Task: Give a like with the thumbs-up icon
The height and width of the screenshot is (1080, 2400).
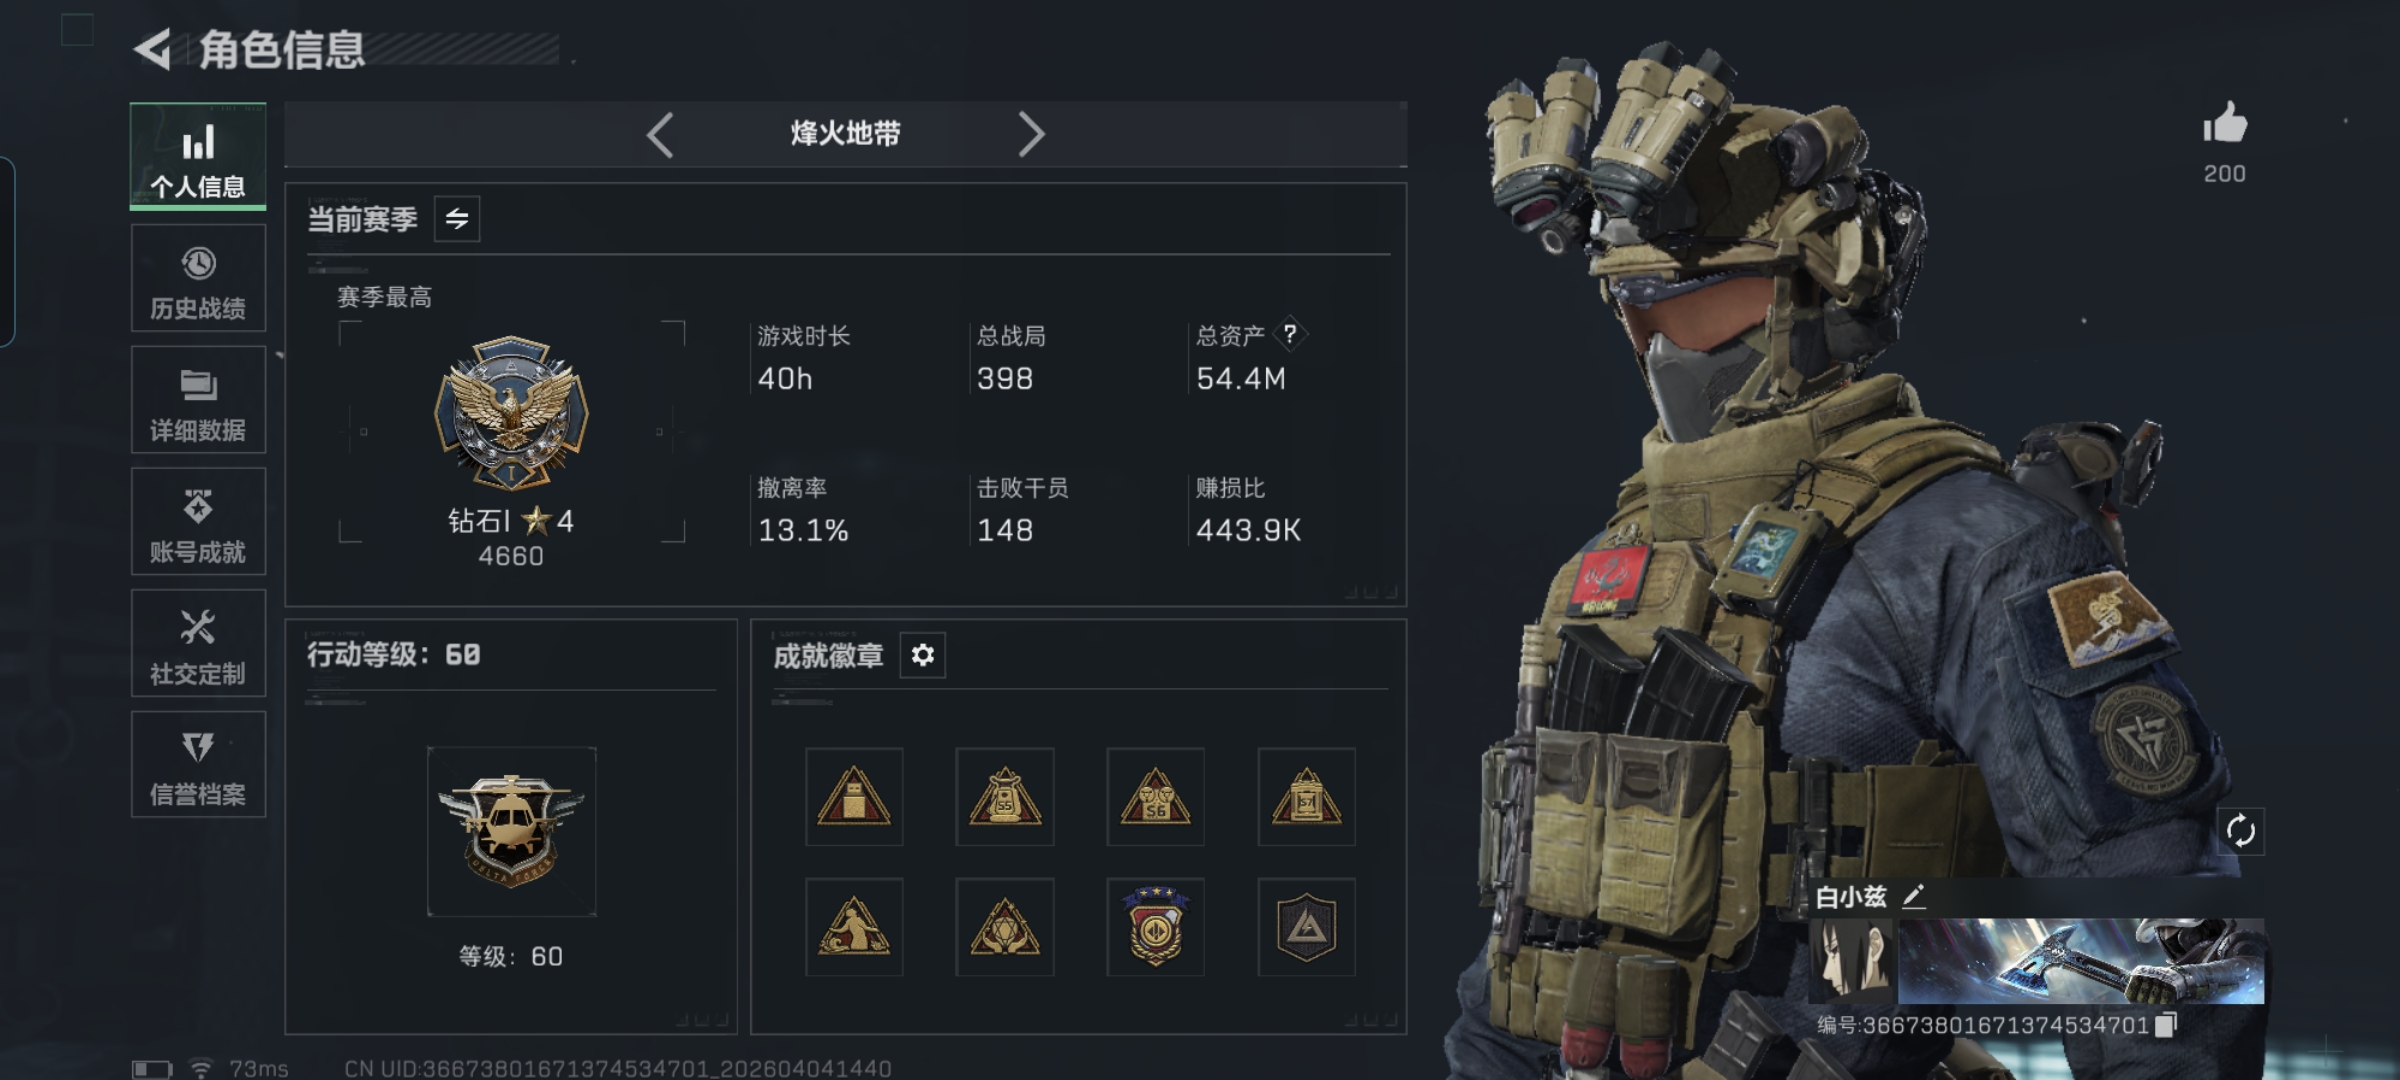Action: [x=2225, y=125]
